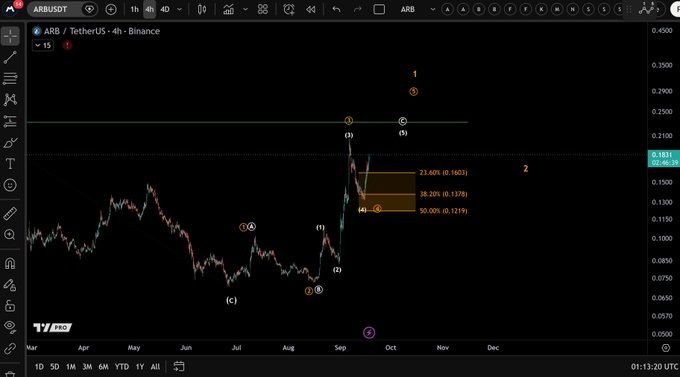
Task: Click the 0.1831 current price label
Action: coord(663,159)
